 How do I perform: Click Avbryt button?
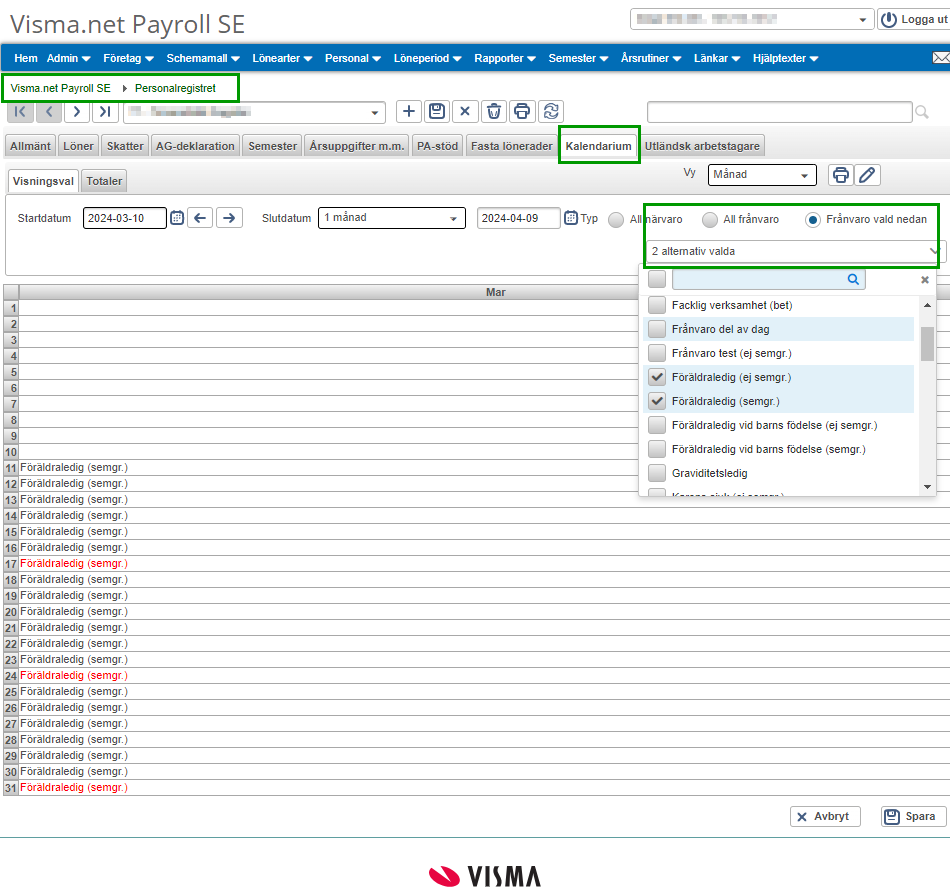pyautogui.click(x=825, y=816)
